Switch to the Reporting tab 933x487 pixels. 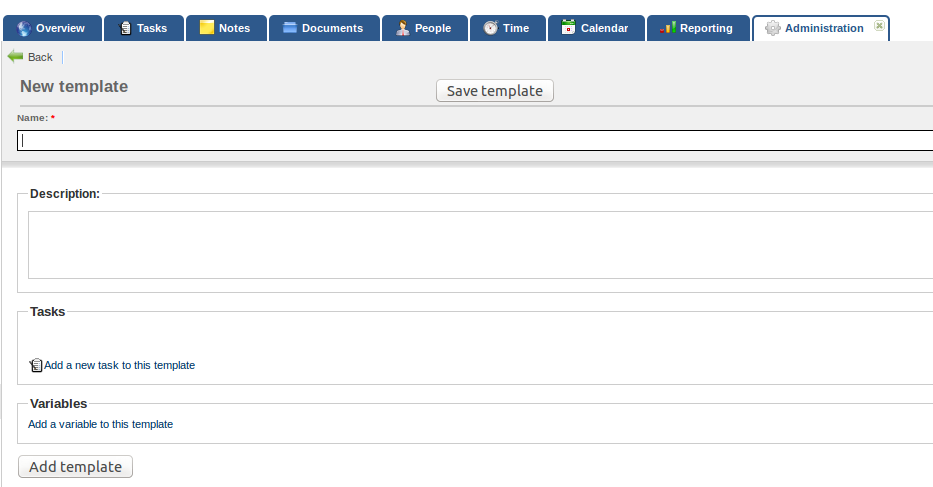coord(698,28)
